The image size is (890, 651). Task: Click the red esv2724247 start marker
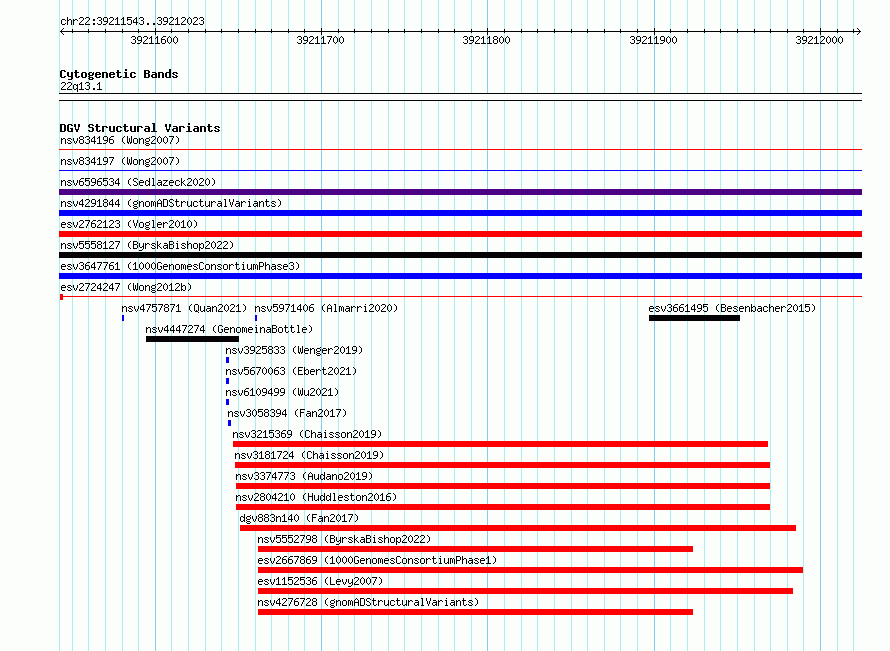point(61,297)
